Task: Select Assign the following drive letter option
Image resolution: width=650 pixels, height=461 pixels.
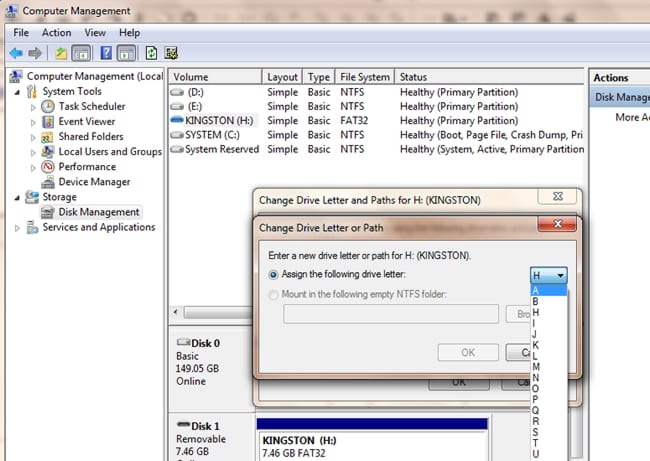Action: click(x=276, y=274)
